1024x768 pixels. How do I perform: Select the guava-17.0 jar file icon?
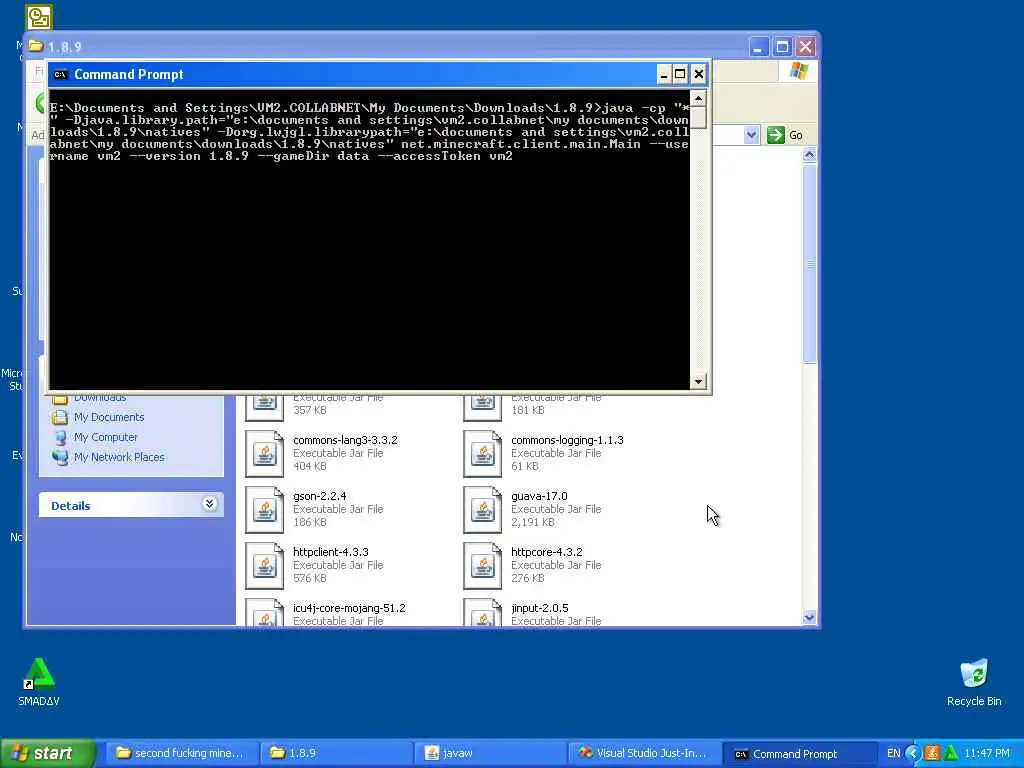(x=483, y=510)
